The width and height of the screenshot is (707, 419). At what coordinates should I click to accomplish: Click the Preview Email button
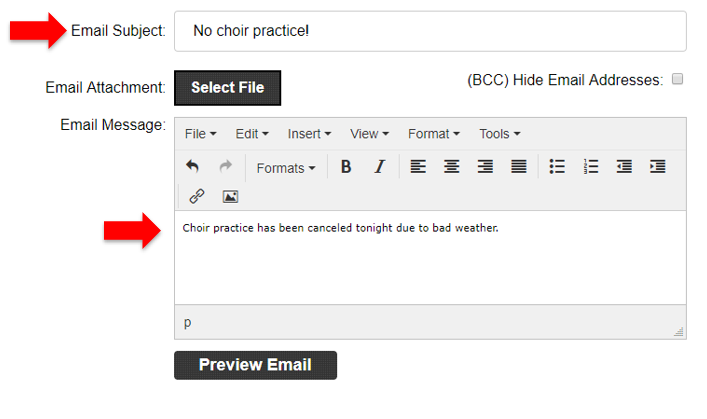click(x=255, y=365)
